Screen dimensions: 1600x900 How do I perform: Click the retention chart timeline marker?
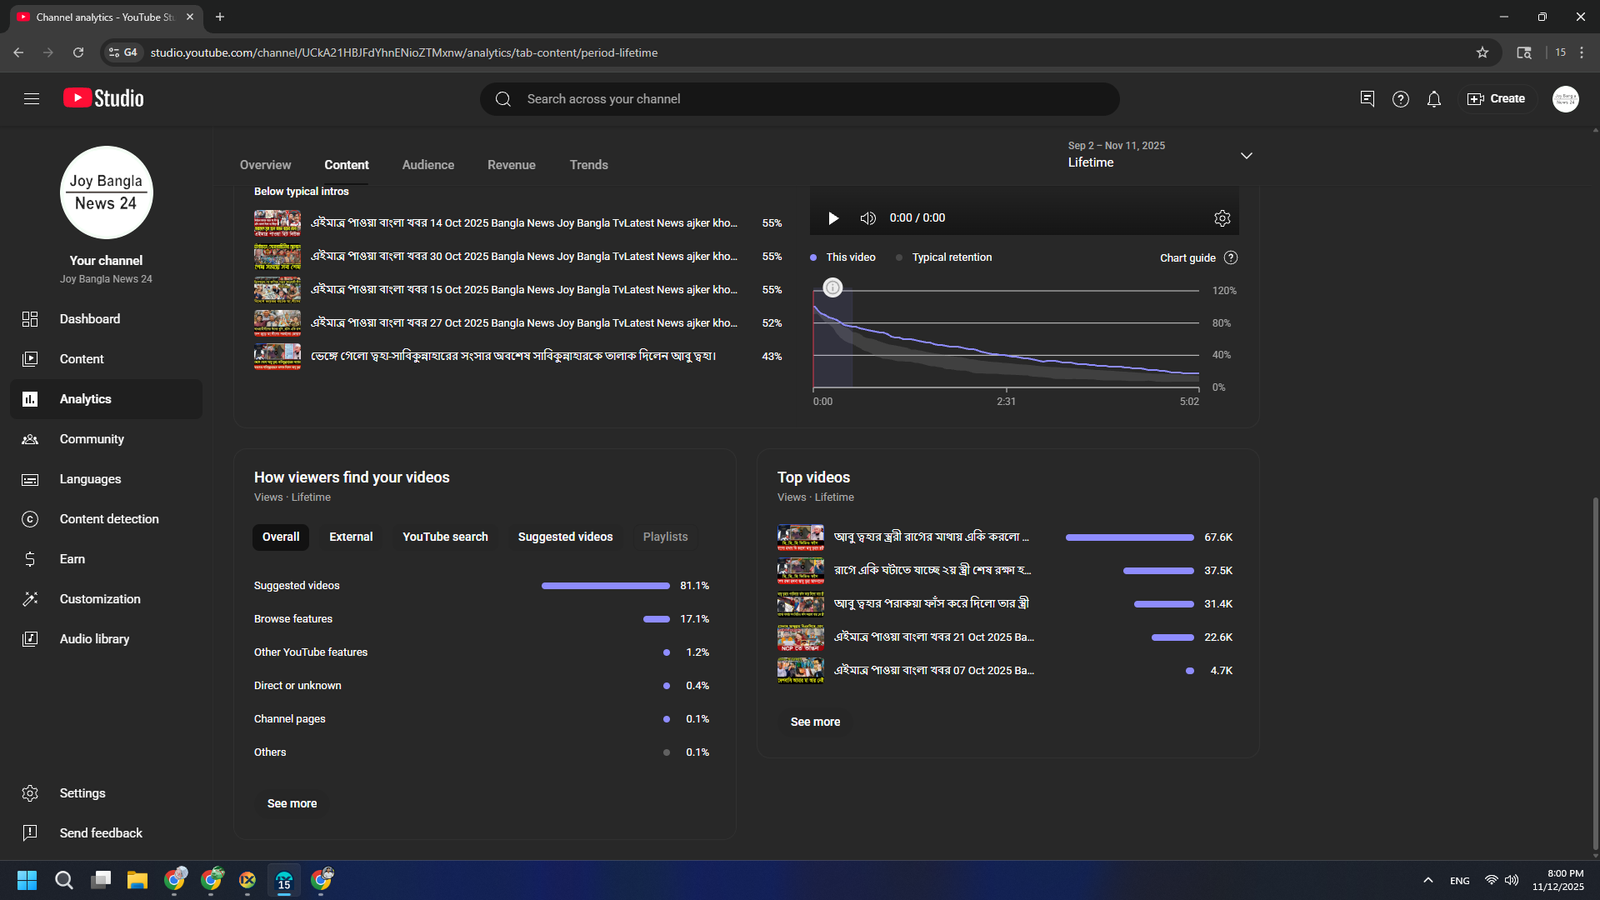(x=832, y=288)
